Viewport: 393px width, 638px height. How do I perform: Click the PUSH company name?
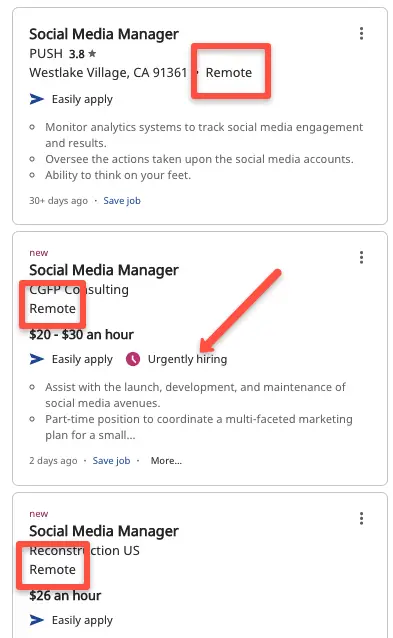click(46, 53)
